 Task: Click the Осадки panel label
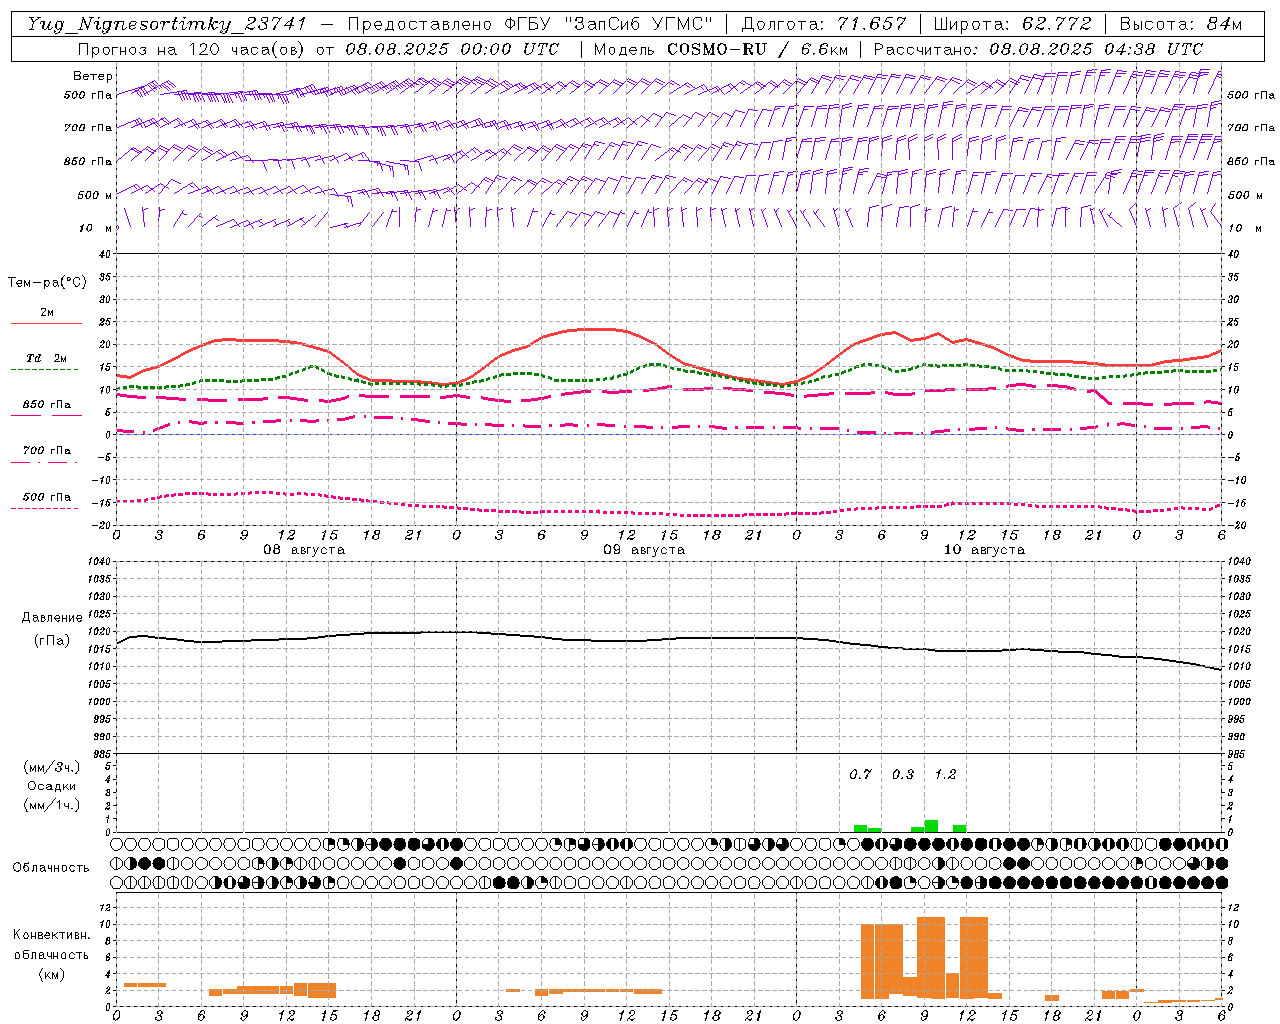51,786
